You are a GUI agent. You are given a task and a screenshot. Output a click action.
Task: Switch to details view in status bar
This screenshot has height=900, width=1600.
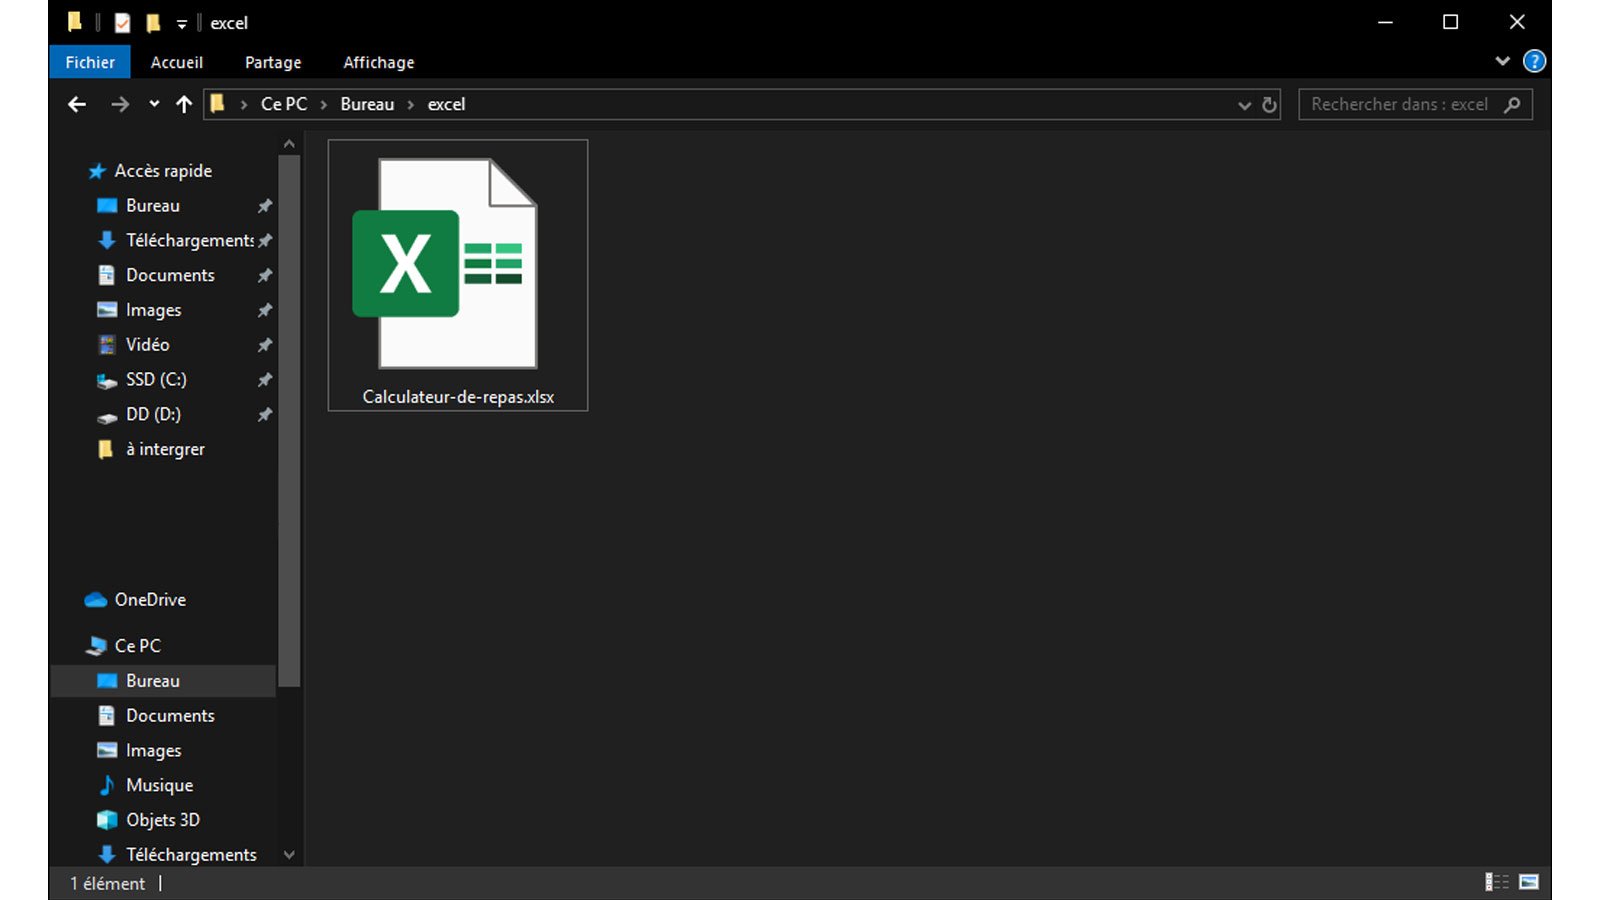point(1497,882)
